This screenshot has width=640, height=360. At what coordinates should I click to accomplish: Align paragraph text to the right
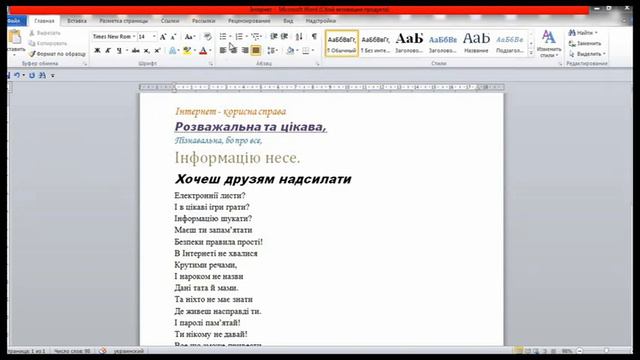pyautogui.click(x=244, y=51)
